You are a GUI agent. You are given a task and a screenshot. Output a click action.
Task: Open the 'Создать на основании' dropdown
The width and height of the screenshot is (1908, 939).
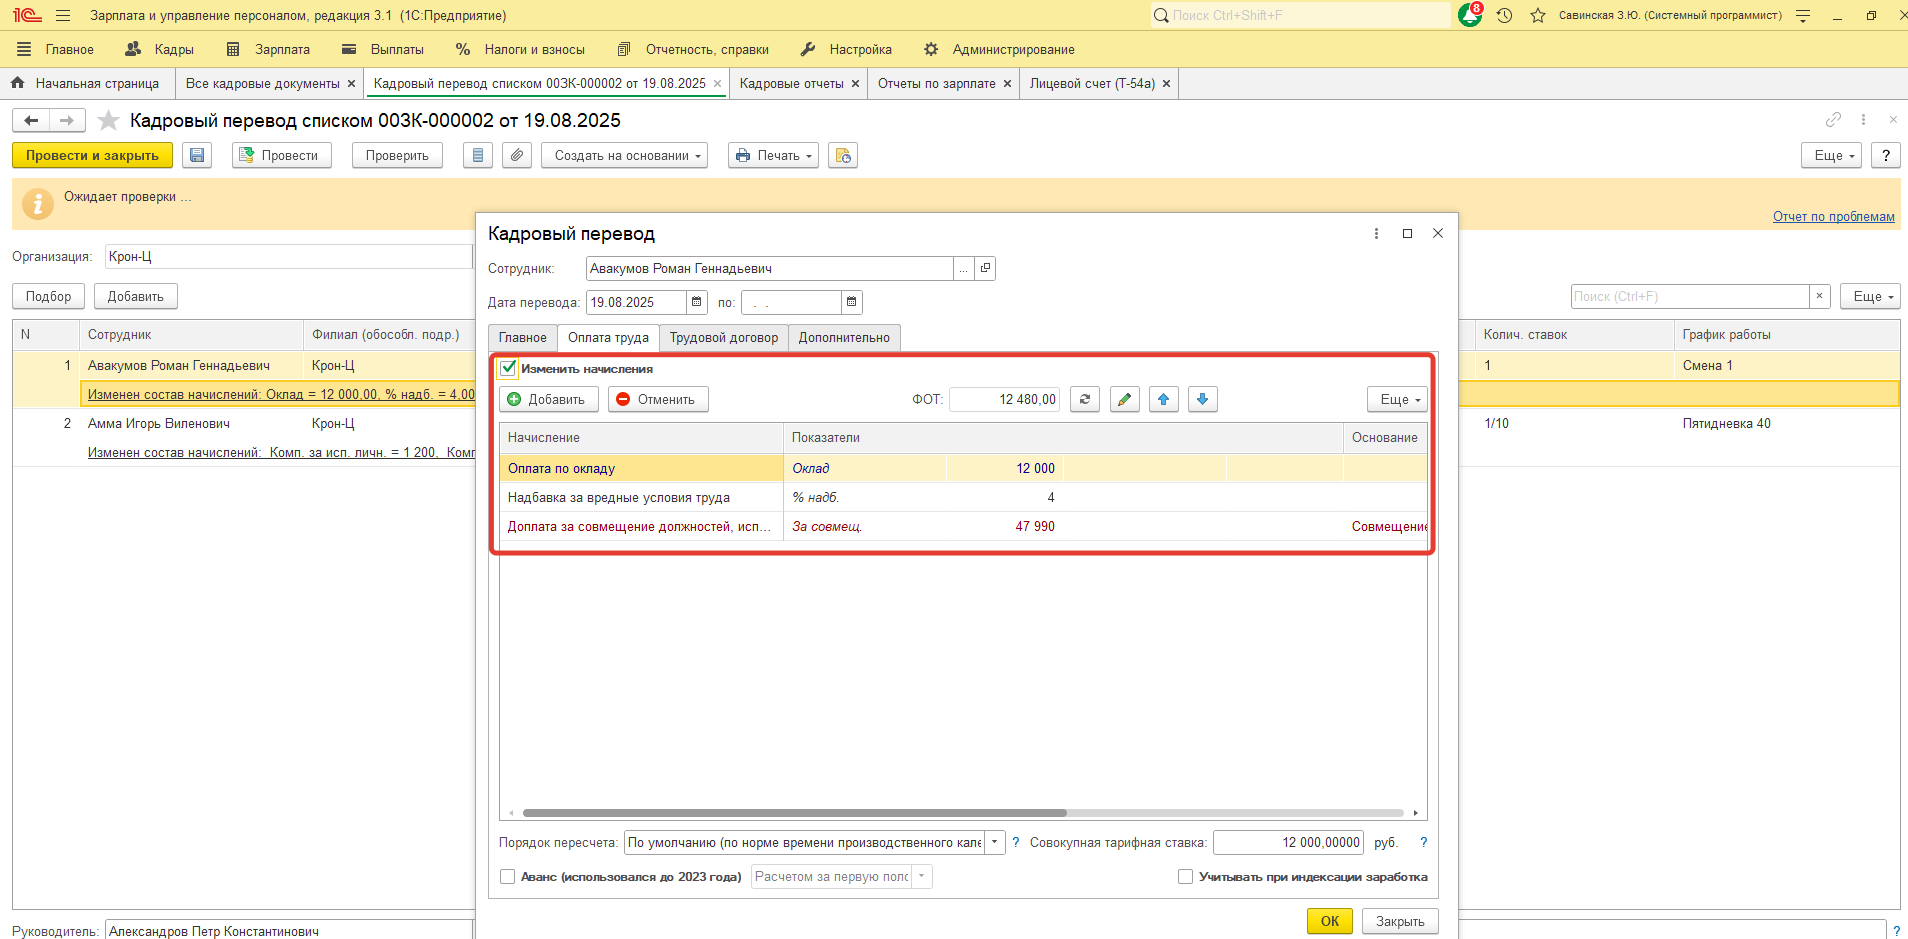coord(624,155)
